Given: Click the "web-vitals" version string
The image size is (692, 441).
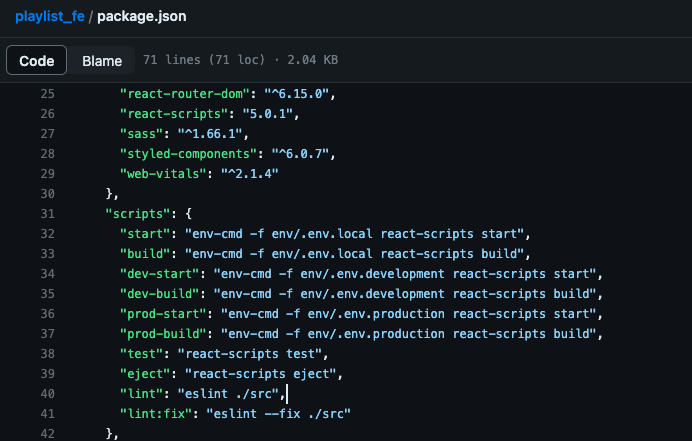Looking at the screenshot, I should (x=250, y=174).
